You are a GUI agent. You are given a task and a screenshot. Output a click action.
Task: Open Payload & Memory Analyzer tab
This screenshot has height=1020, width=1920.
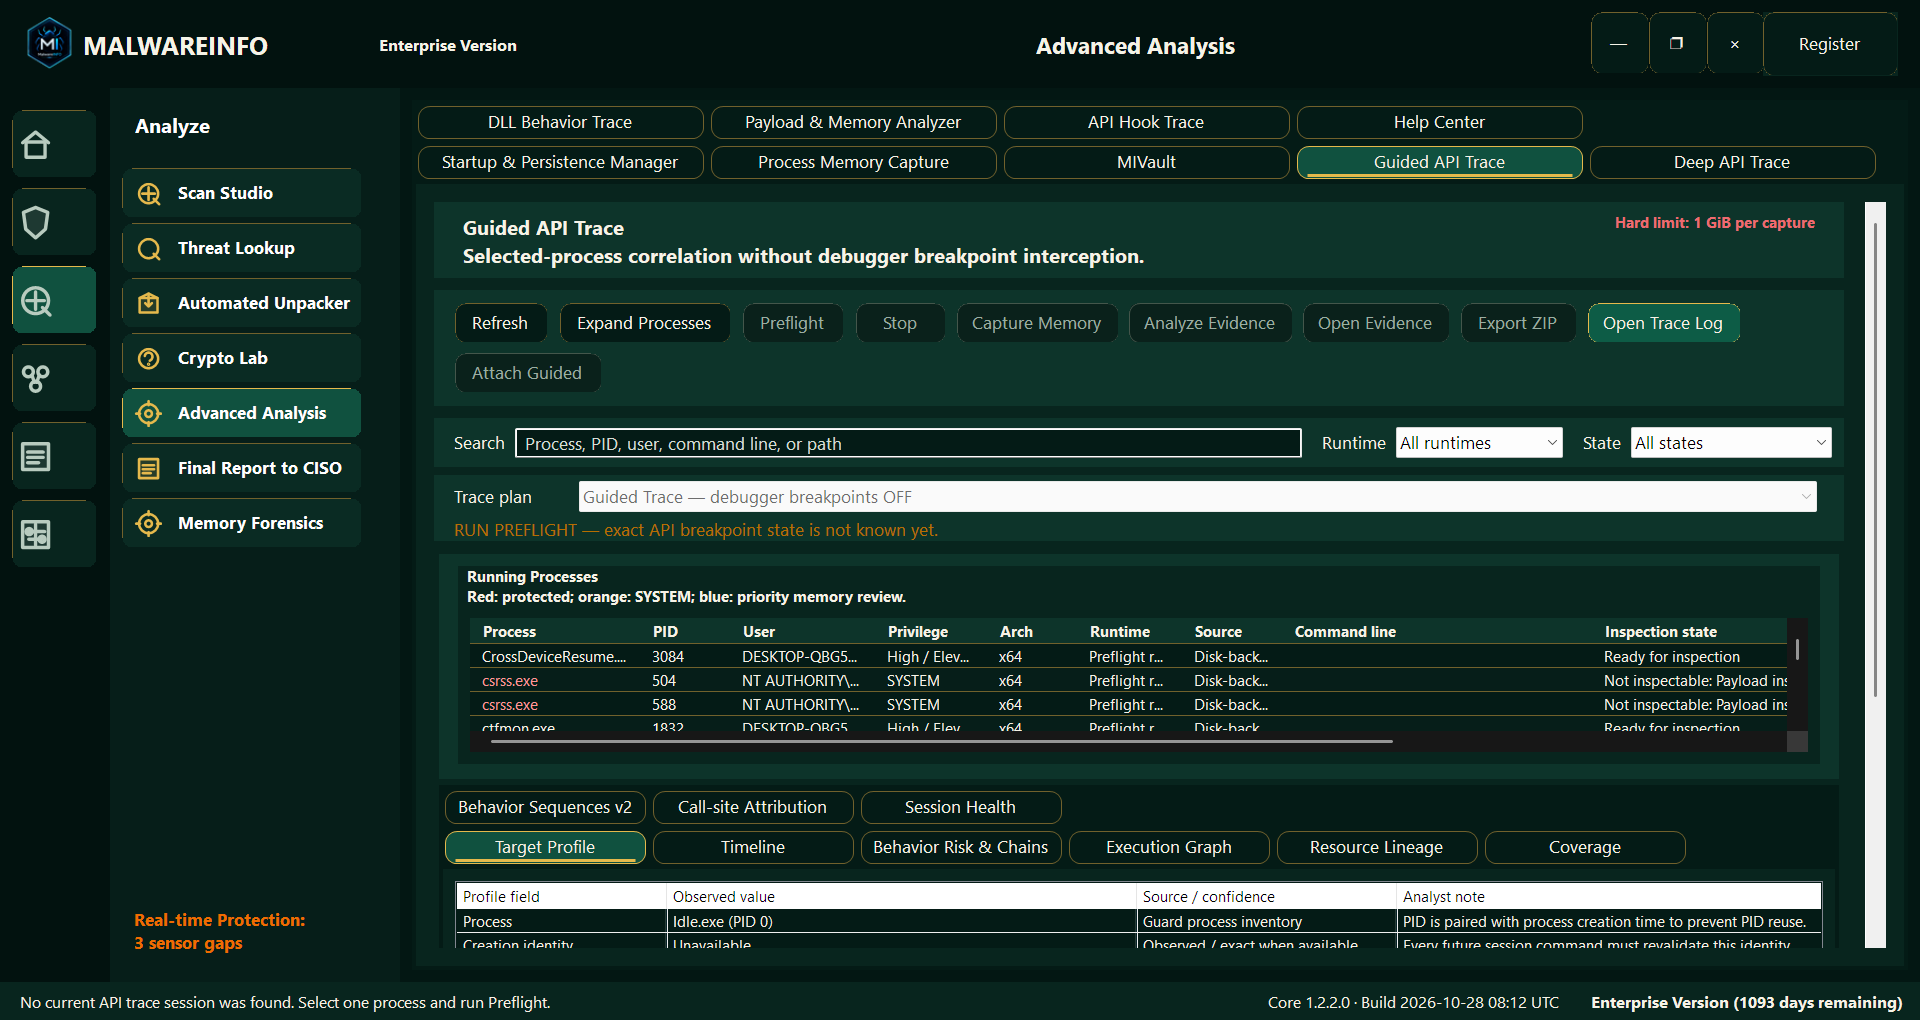853,122
